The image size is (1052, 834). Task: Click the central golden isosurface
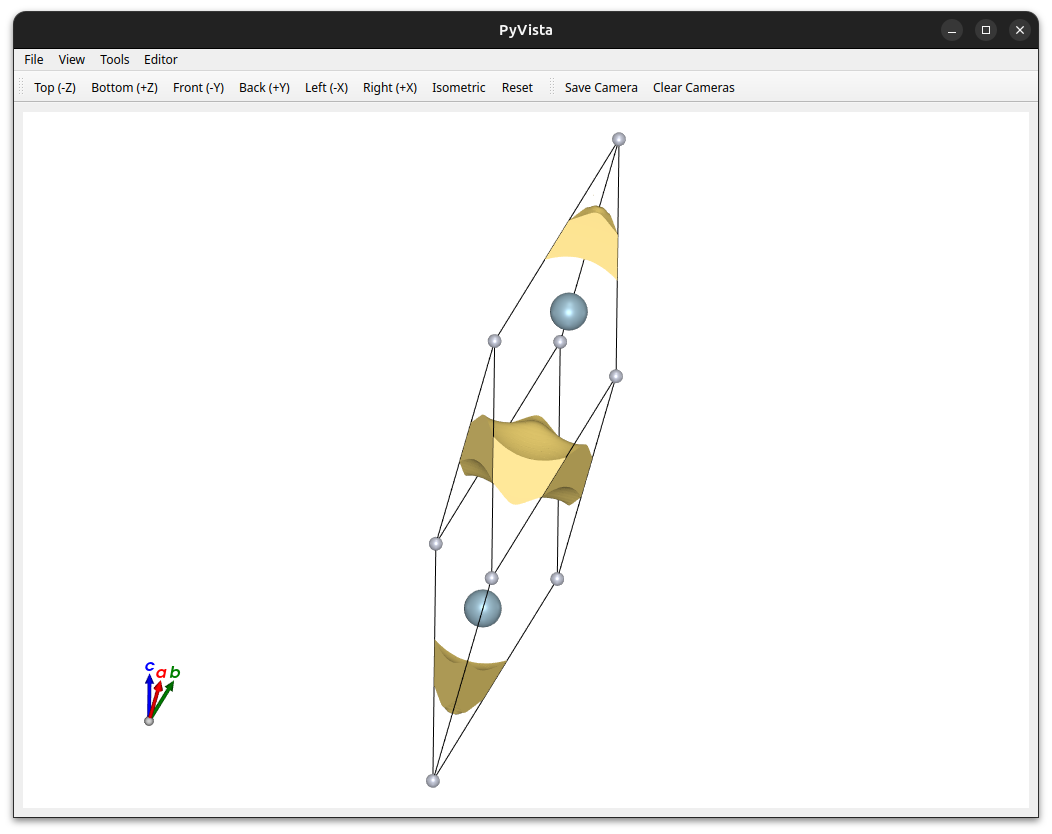click(x=526, y=460)
